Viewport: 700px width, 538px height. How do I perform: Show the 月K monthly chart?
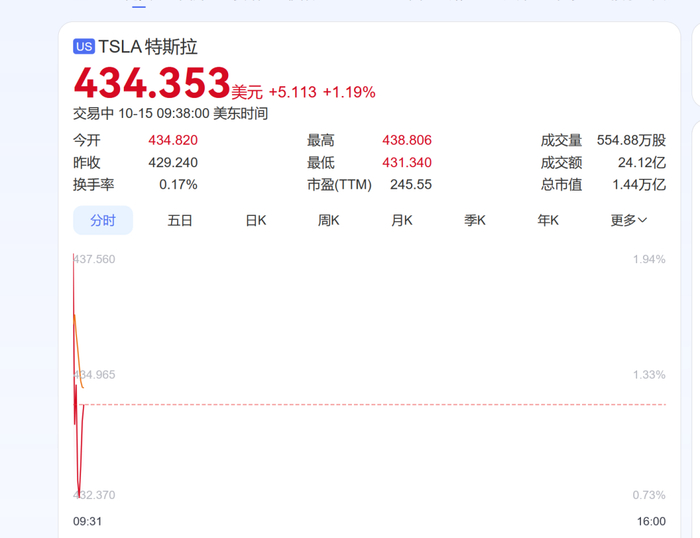402,220
